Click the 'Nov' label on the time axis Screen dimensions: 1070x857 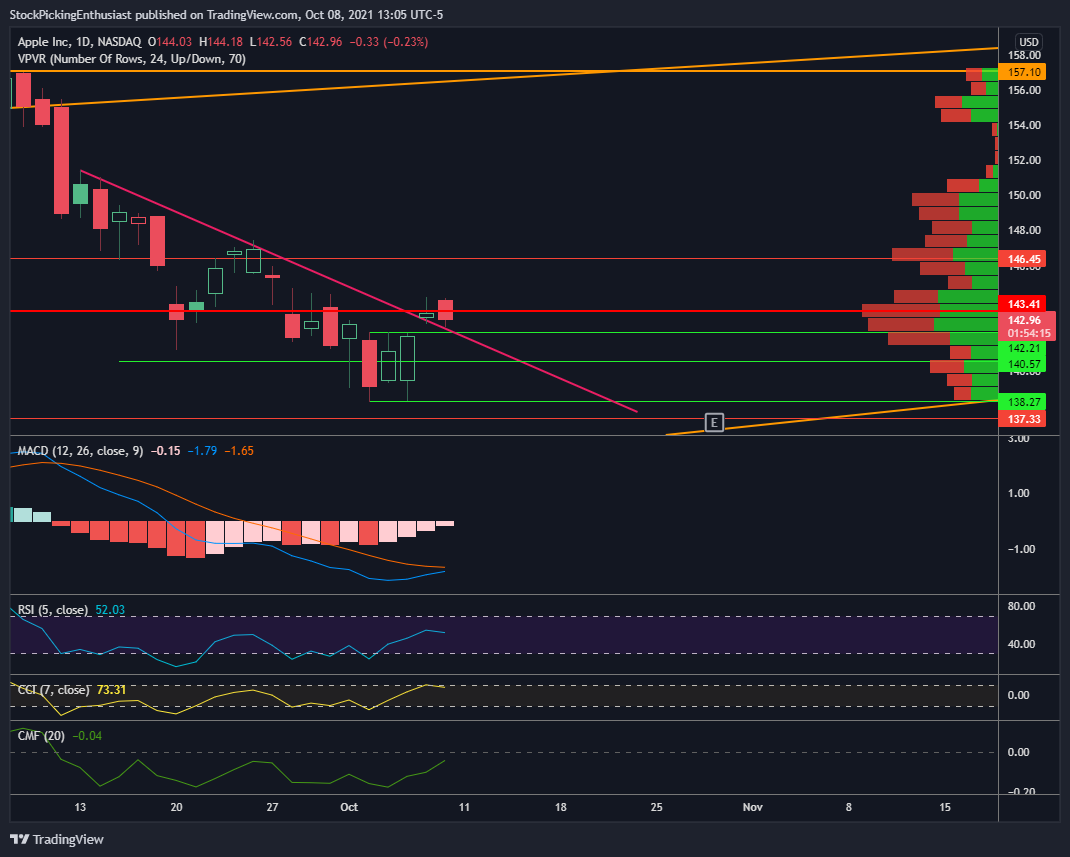[753, 807]
